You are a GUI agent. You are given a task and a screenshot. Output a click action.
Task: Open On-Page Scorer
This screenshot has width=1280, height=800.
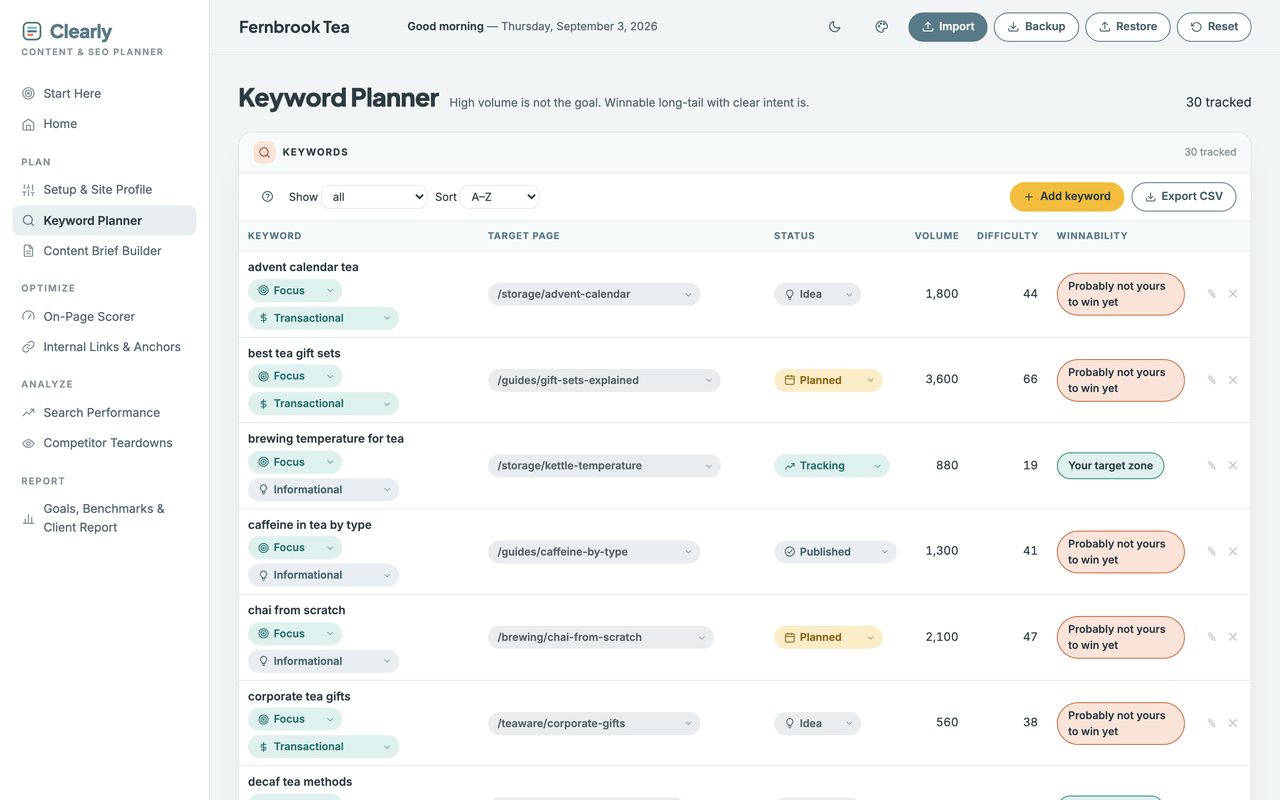pyautogui.click(x=104, y=316)
